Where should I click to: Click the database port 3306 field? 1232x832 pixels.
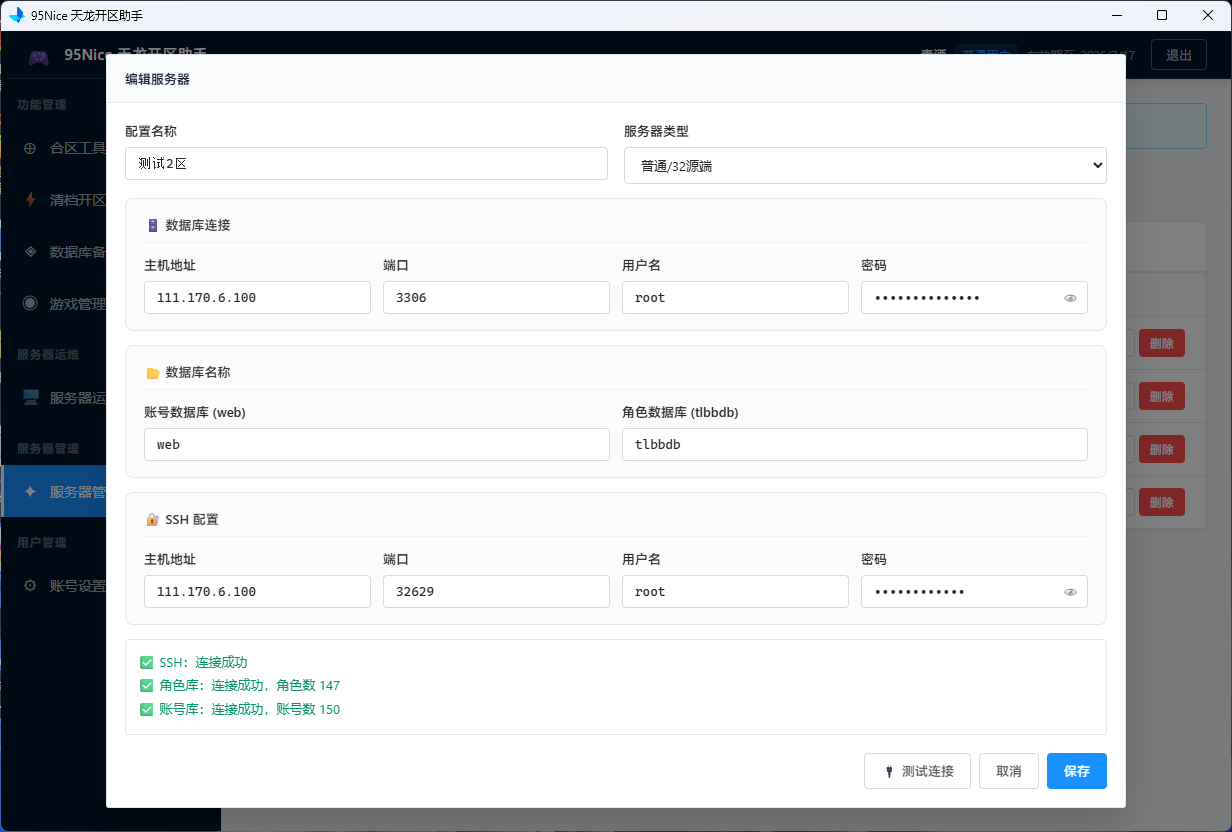point(496,298)
